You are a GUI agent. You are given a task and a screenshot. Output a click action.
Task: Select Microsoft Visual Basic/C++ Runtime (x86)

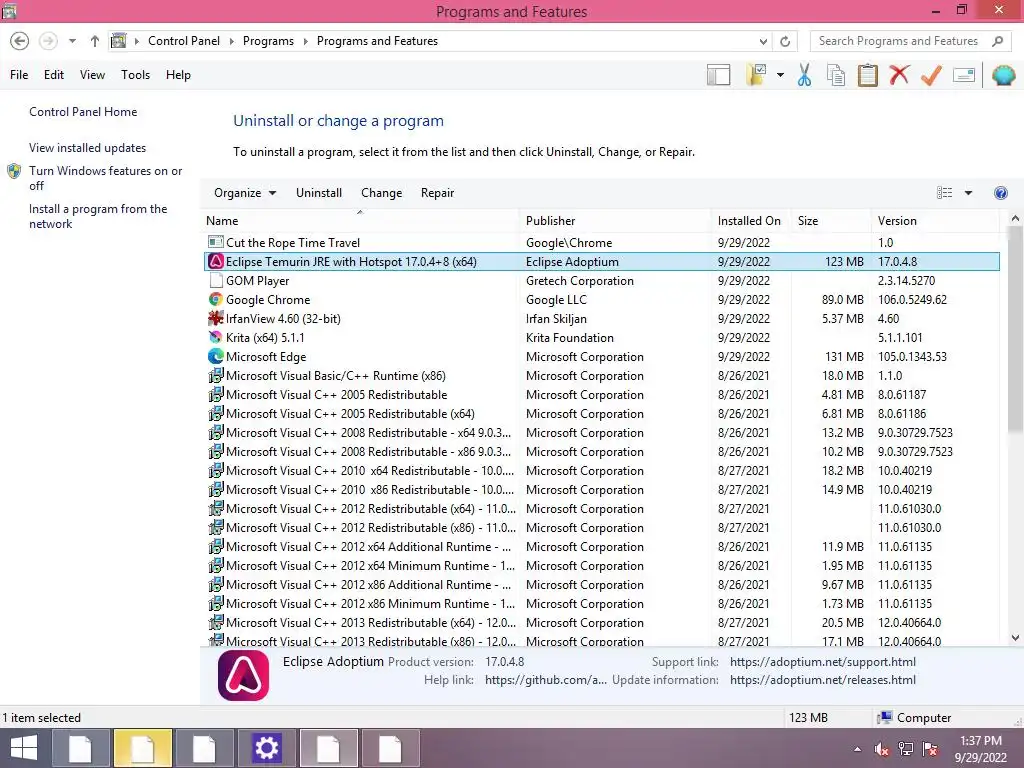[x=601, y=376]
